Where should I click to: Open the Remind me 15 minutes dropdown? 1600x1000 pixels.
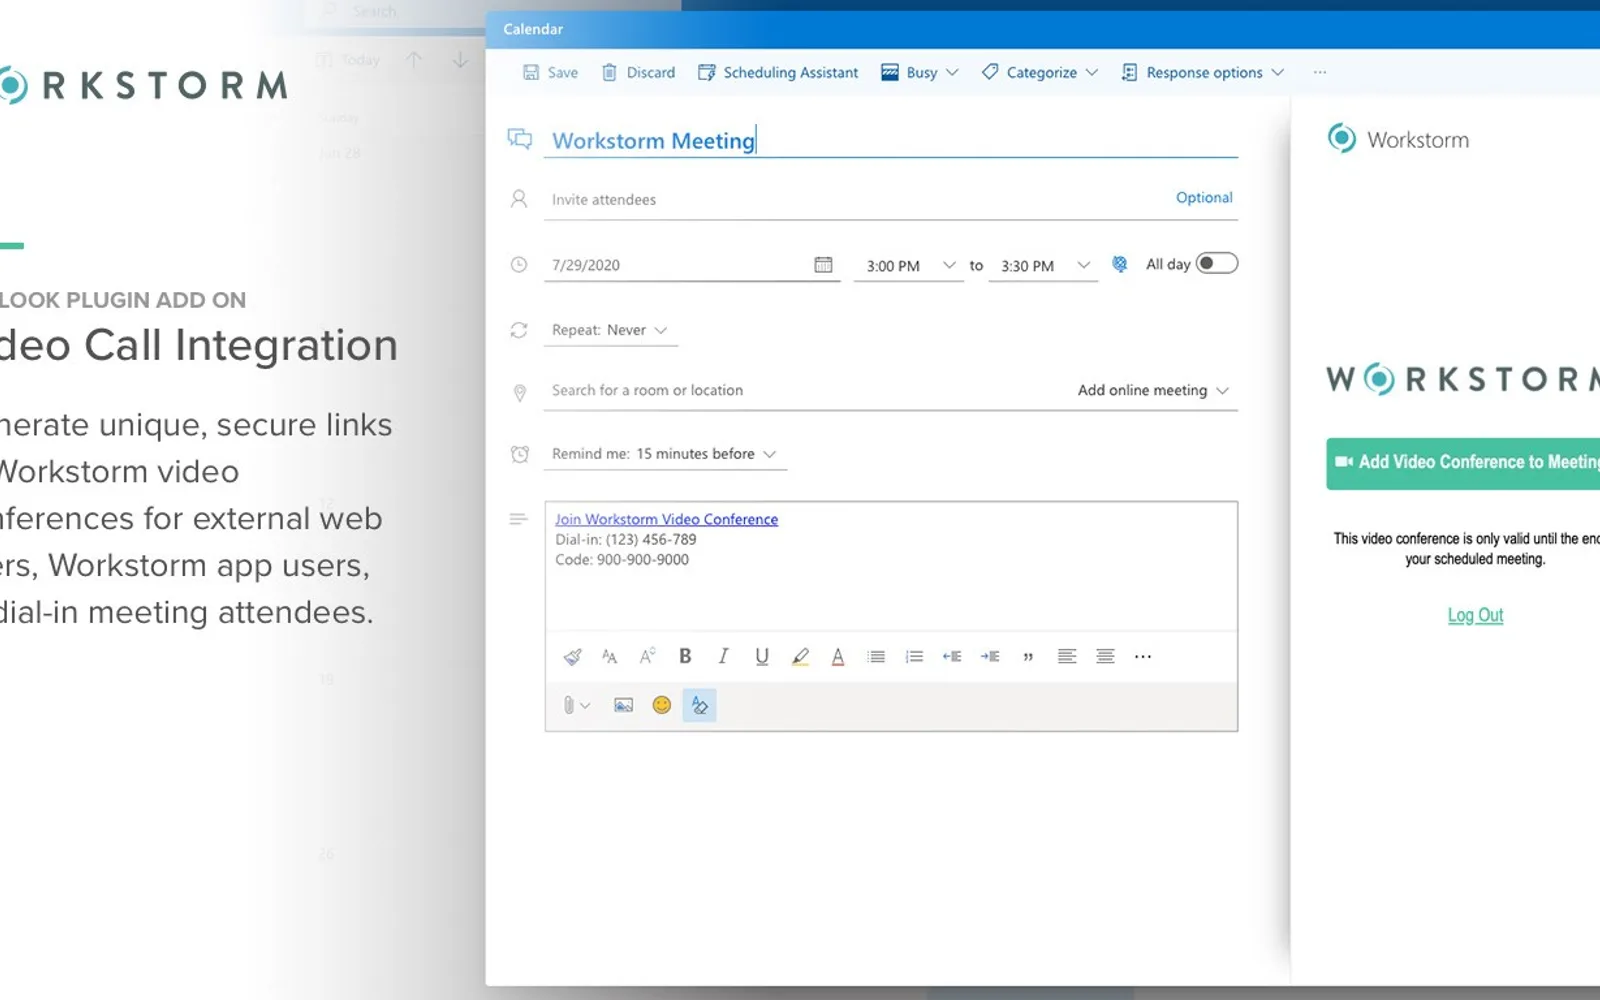(x=665, y=454)
